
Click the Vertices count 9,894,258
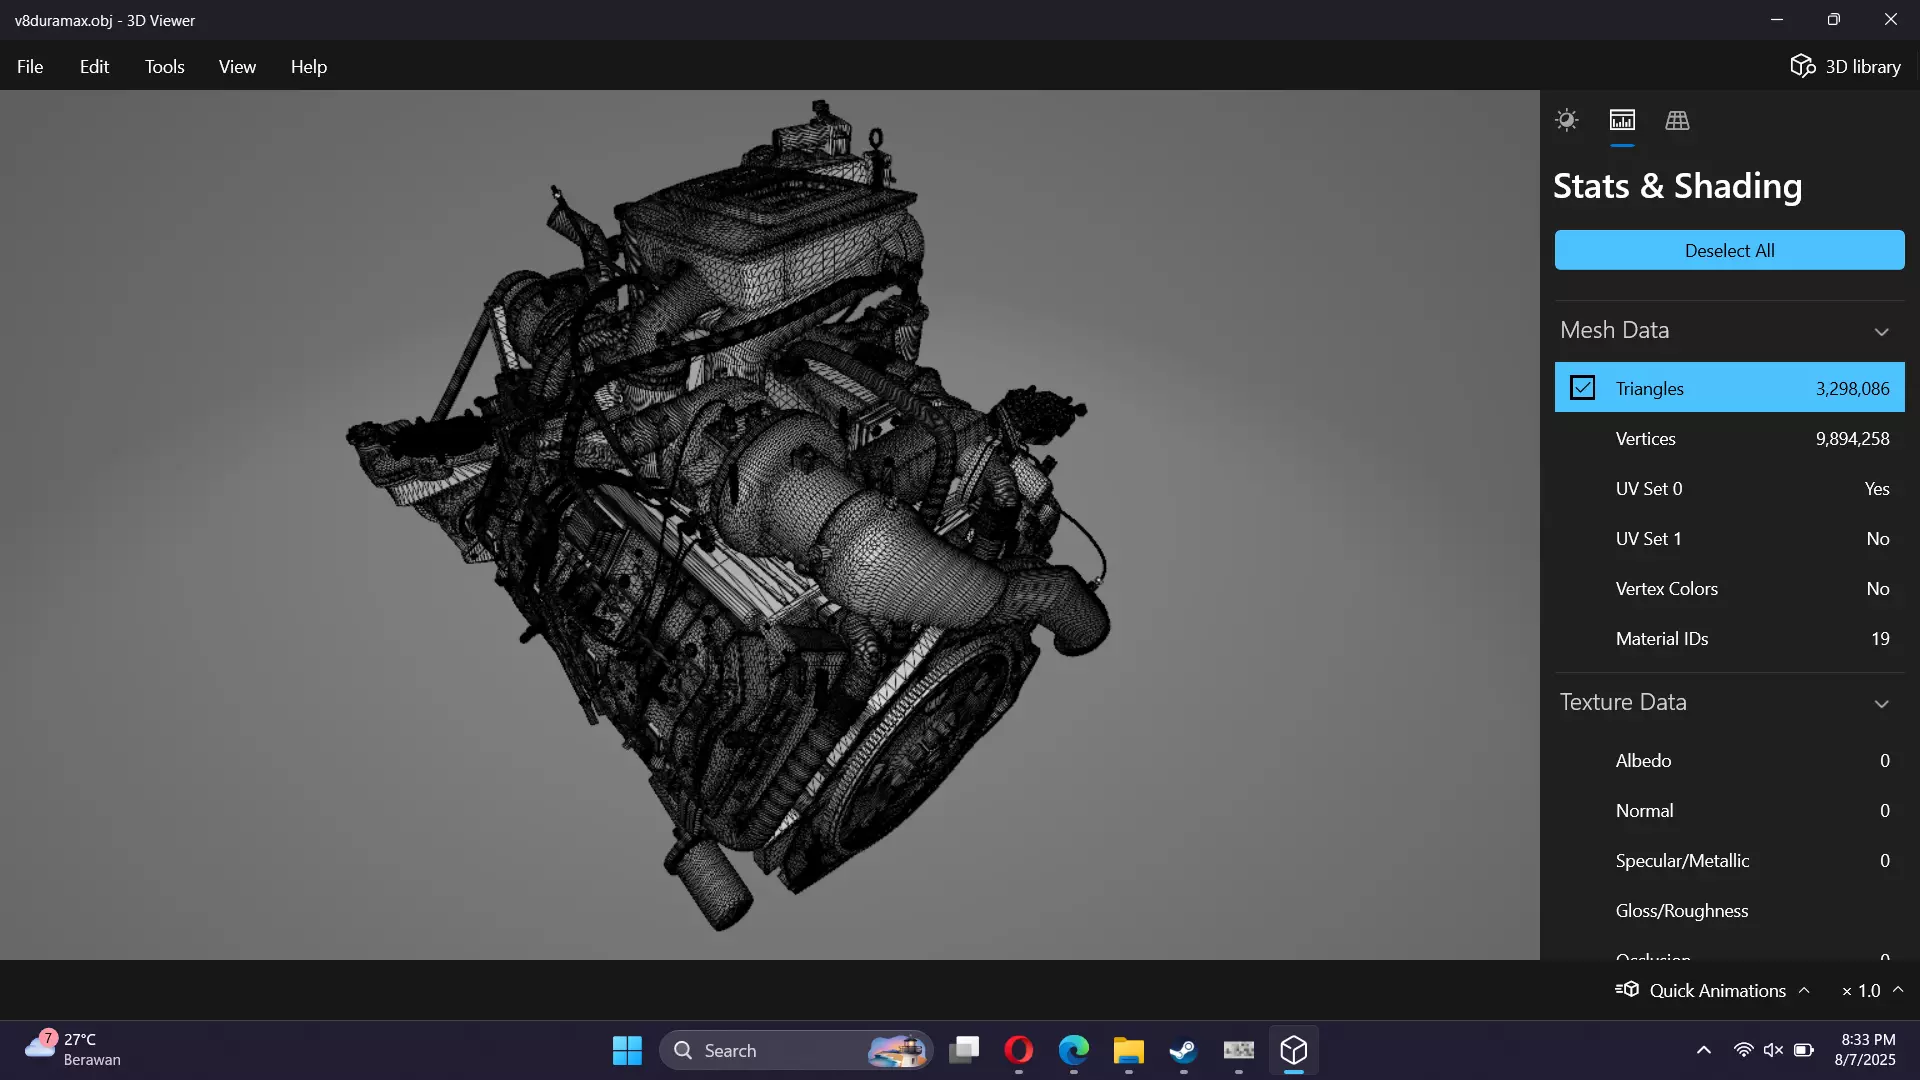1852,438
